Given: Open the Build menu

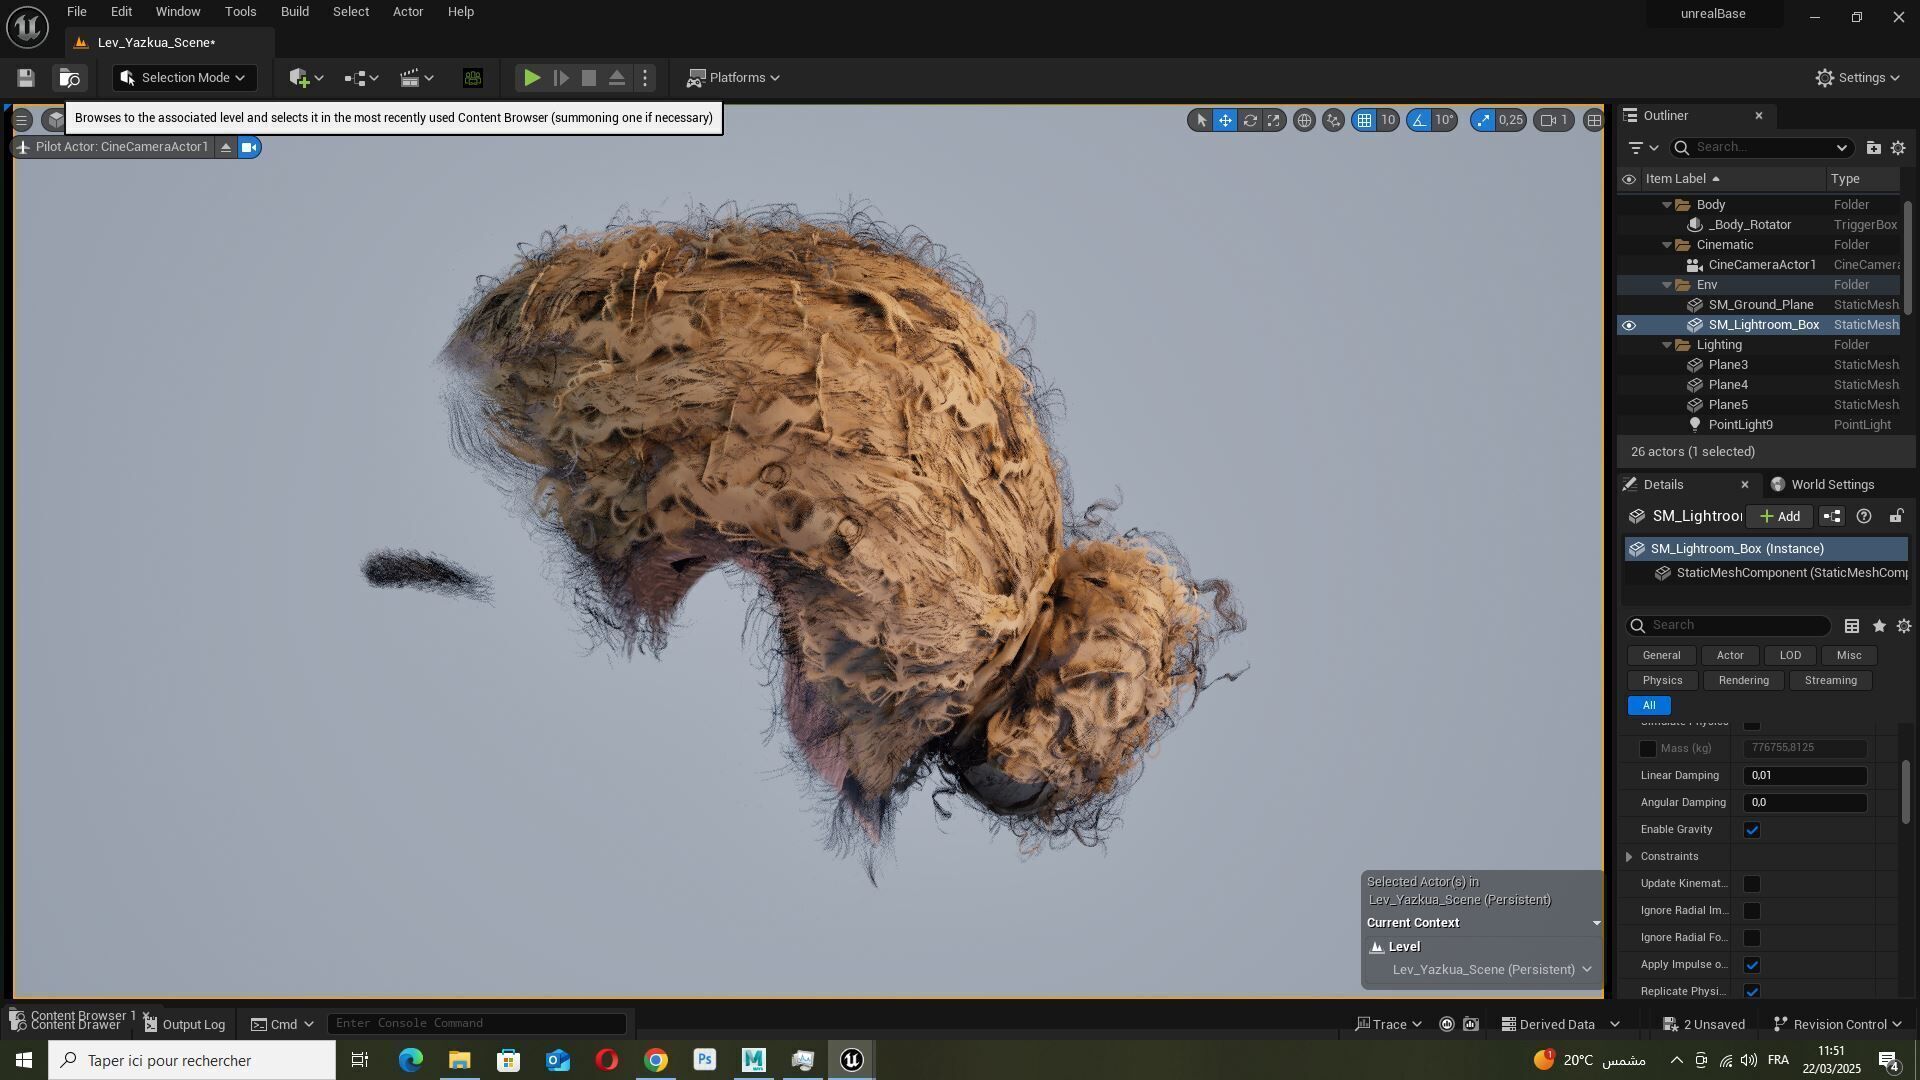Looking at the screenshot, I should tap(294, 12).
